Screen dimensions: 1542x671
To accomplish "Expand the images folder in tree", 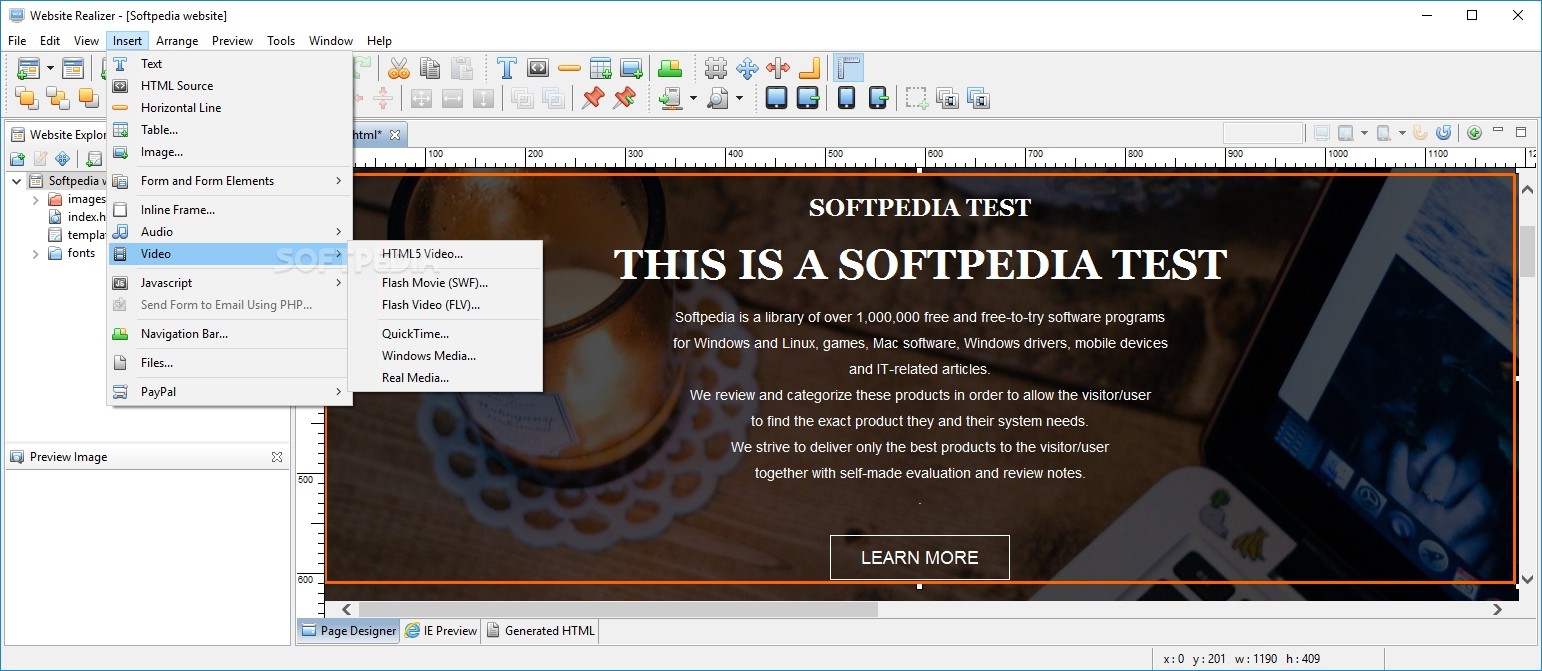I will [36, 199].
